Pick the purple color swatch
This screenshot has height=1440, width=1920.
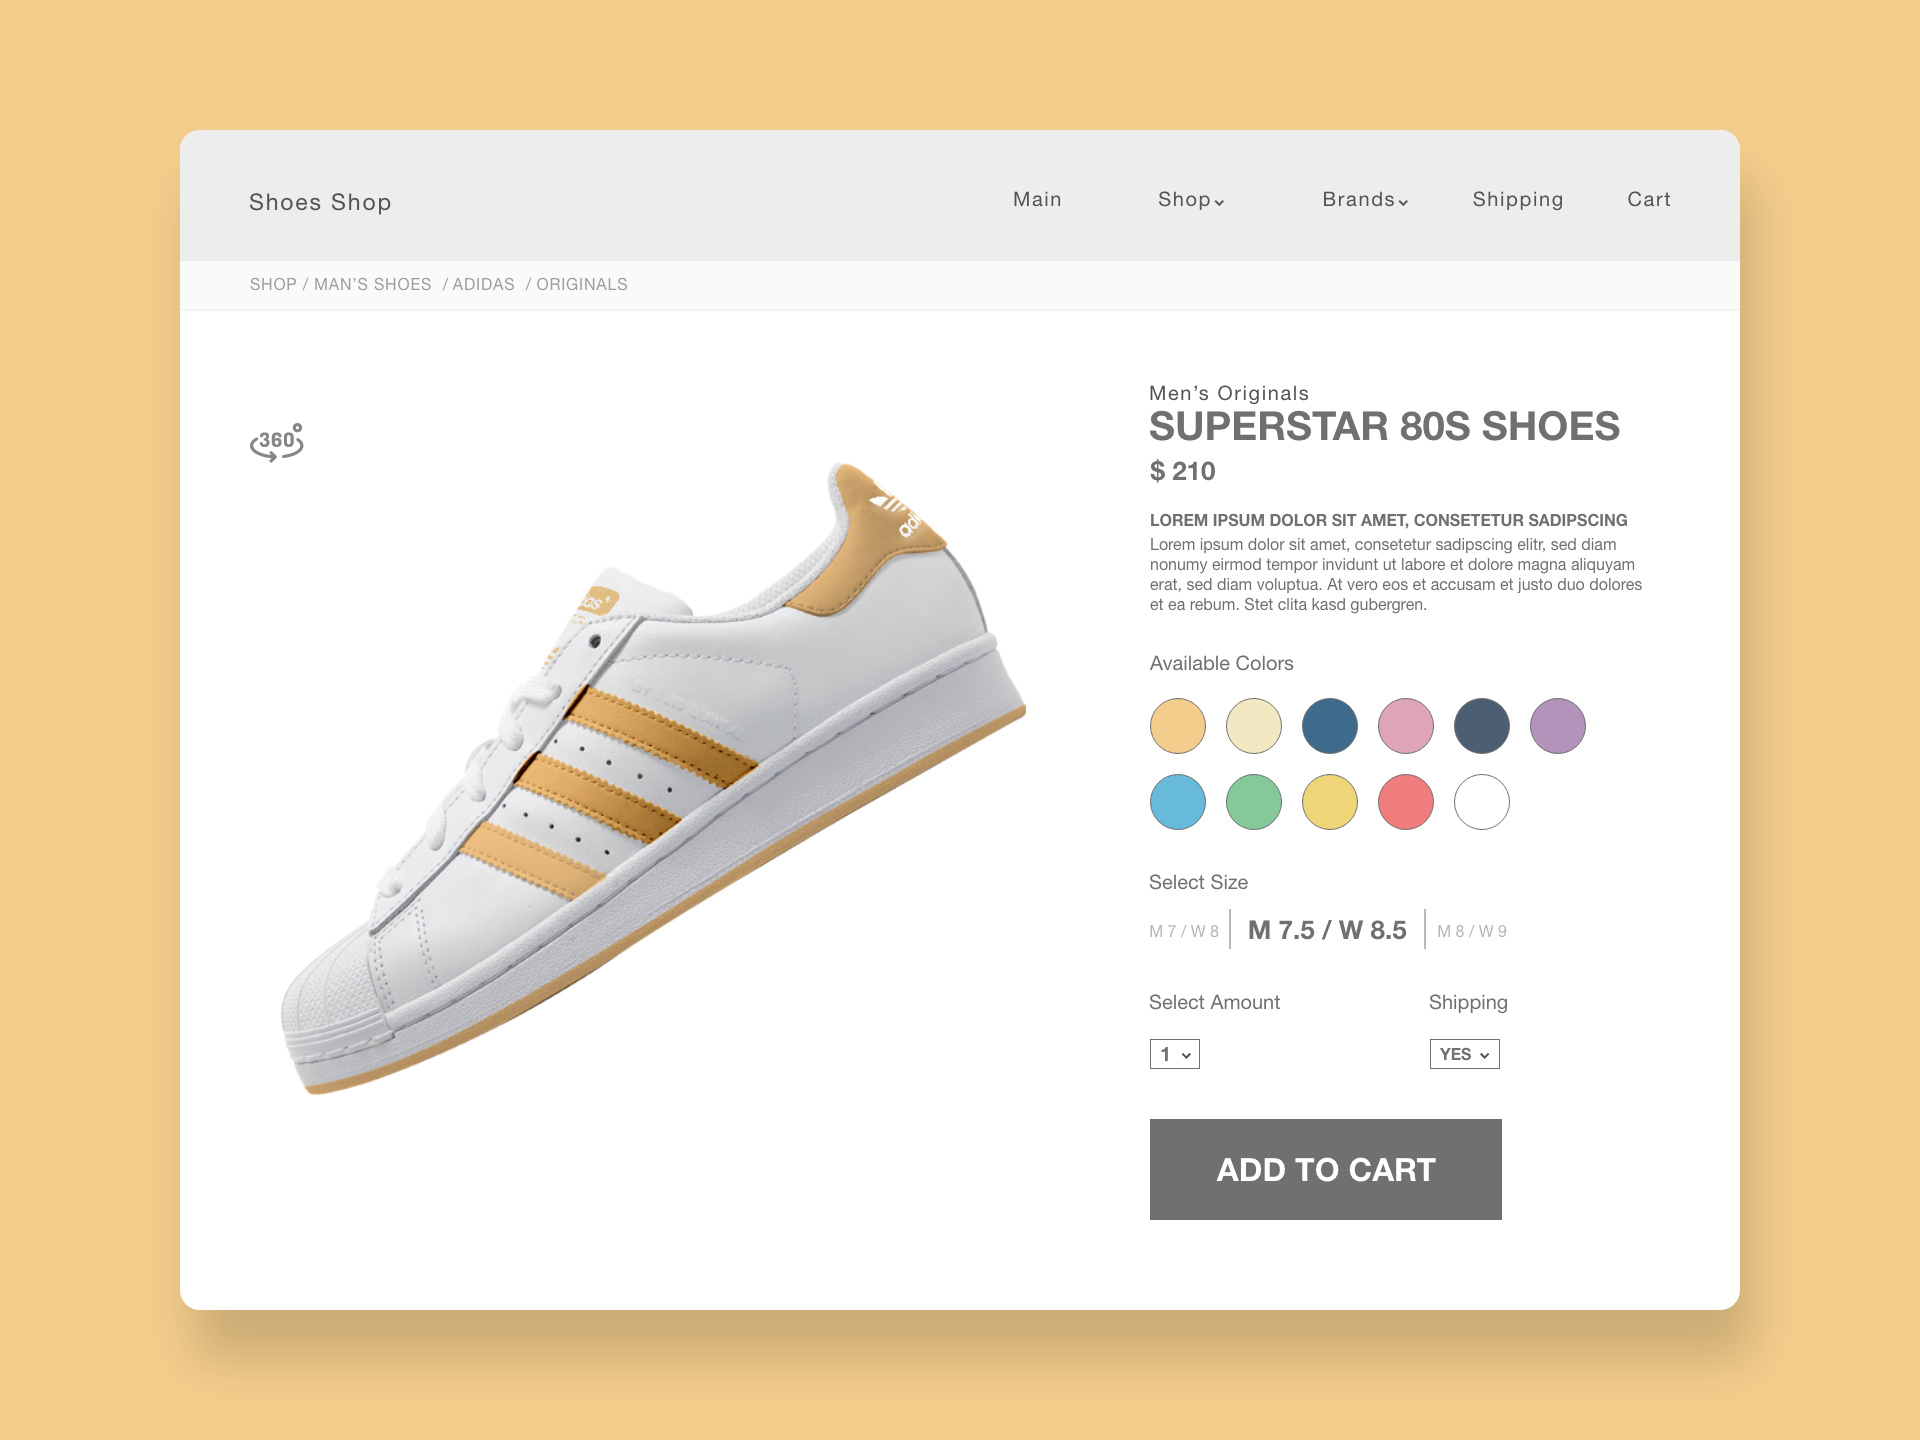click(x=1557, y=726)
